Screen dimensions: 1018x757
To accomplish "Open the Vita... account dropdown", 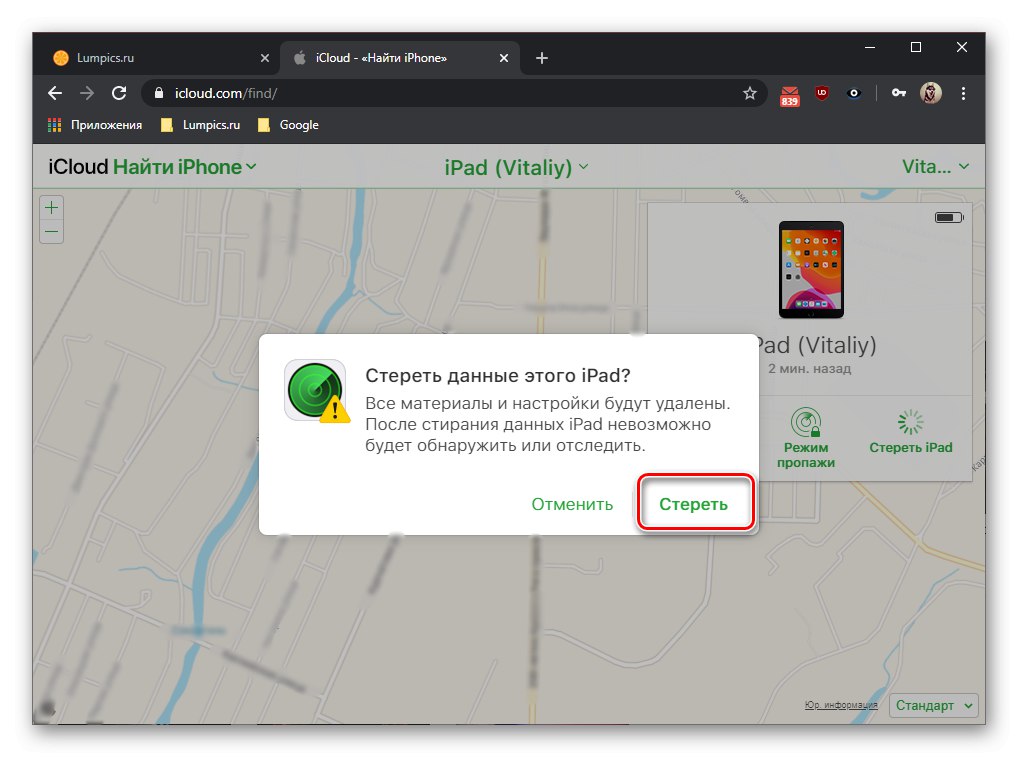I will tap(936, 167).
